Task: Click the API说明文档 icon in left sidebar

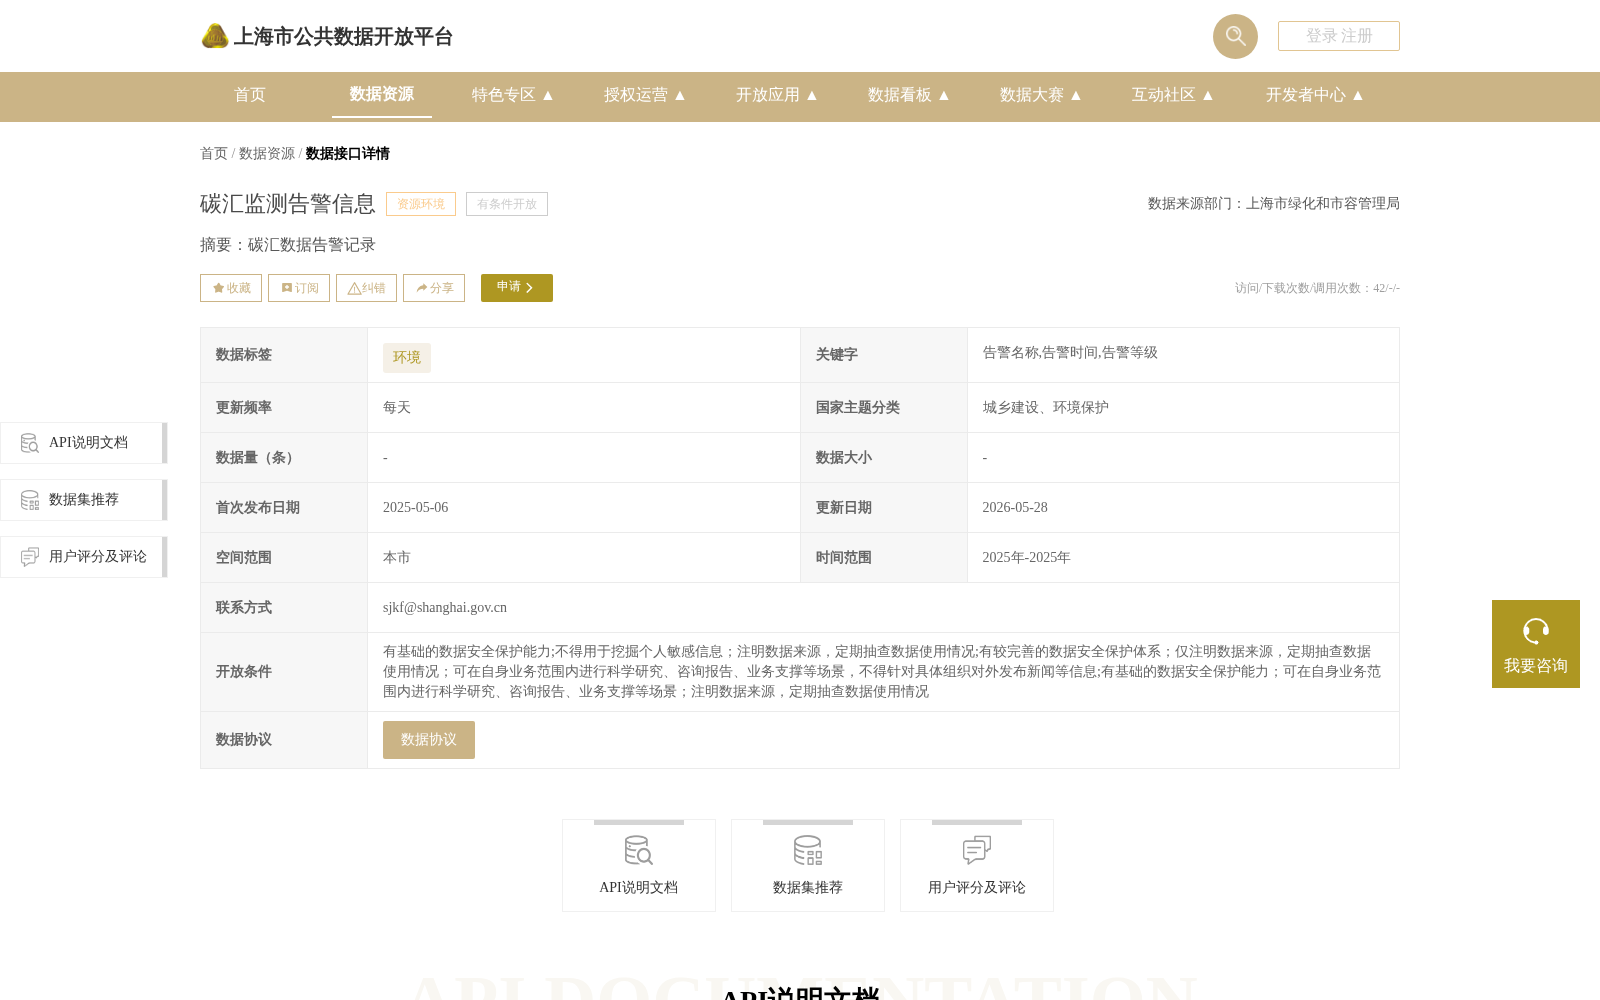Action: click(30, 443)
